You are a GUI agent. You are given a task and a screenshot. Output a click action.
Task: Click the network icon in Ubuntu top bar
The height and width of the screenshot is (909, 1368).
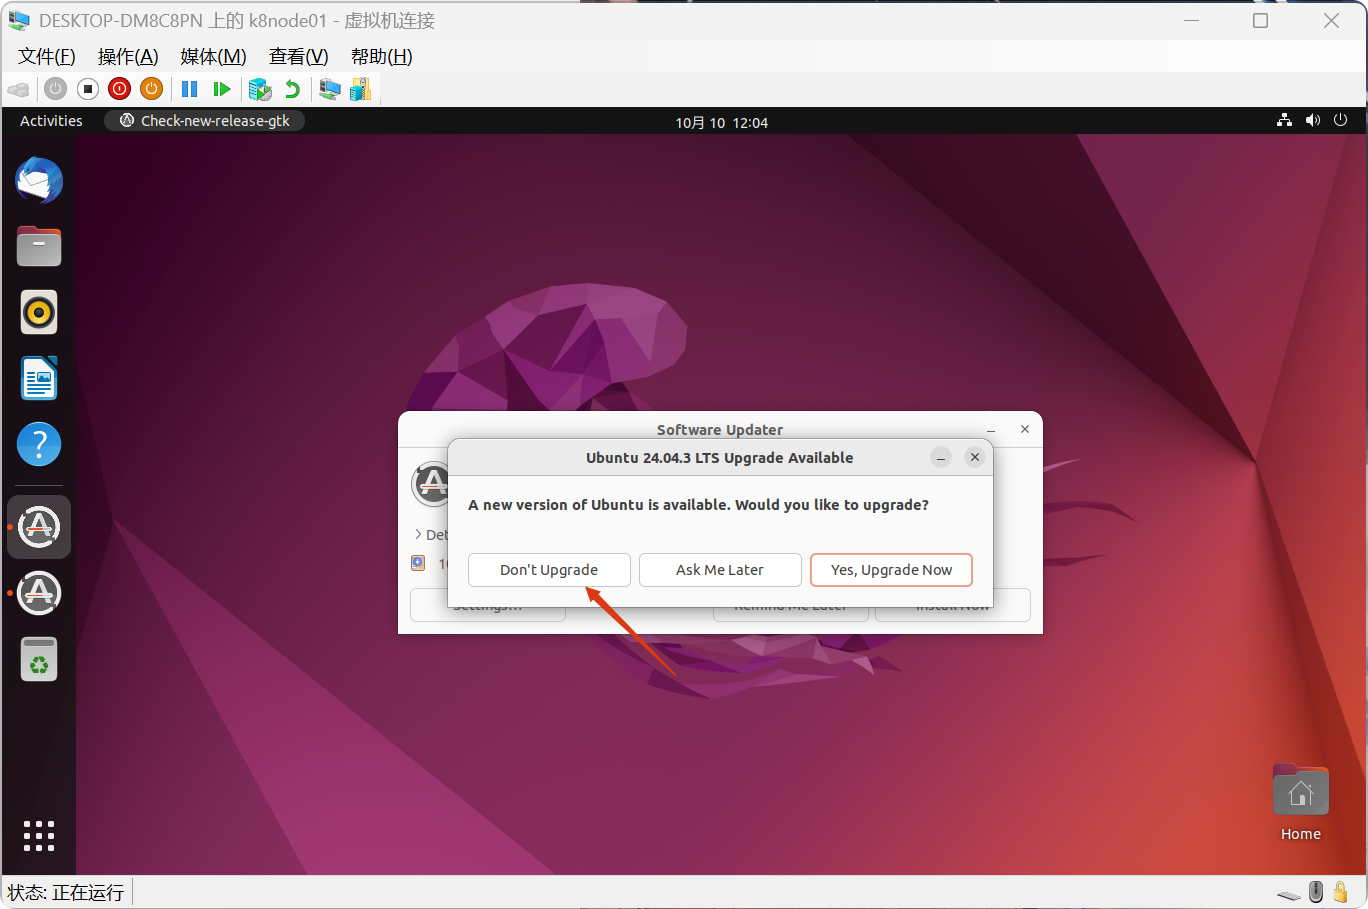point(1284,120)
